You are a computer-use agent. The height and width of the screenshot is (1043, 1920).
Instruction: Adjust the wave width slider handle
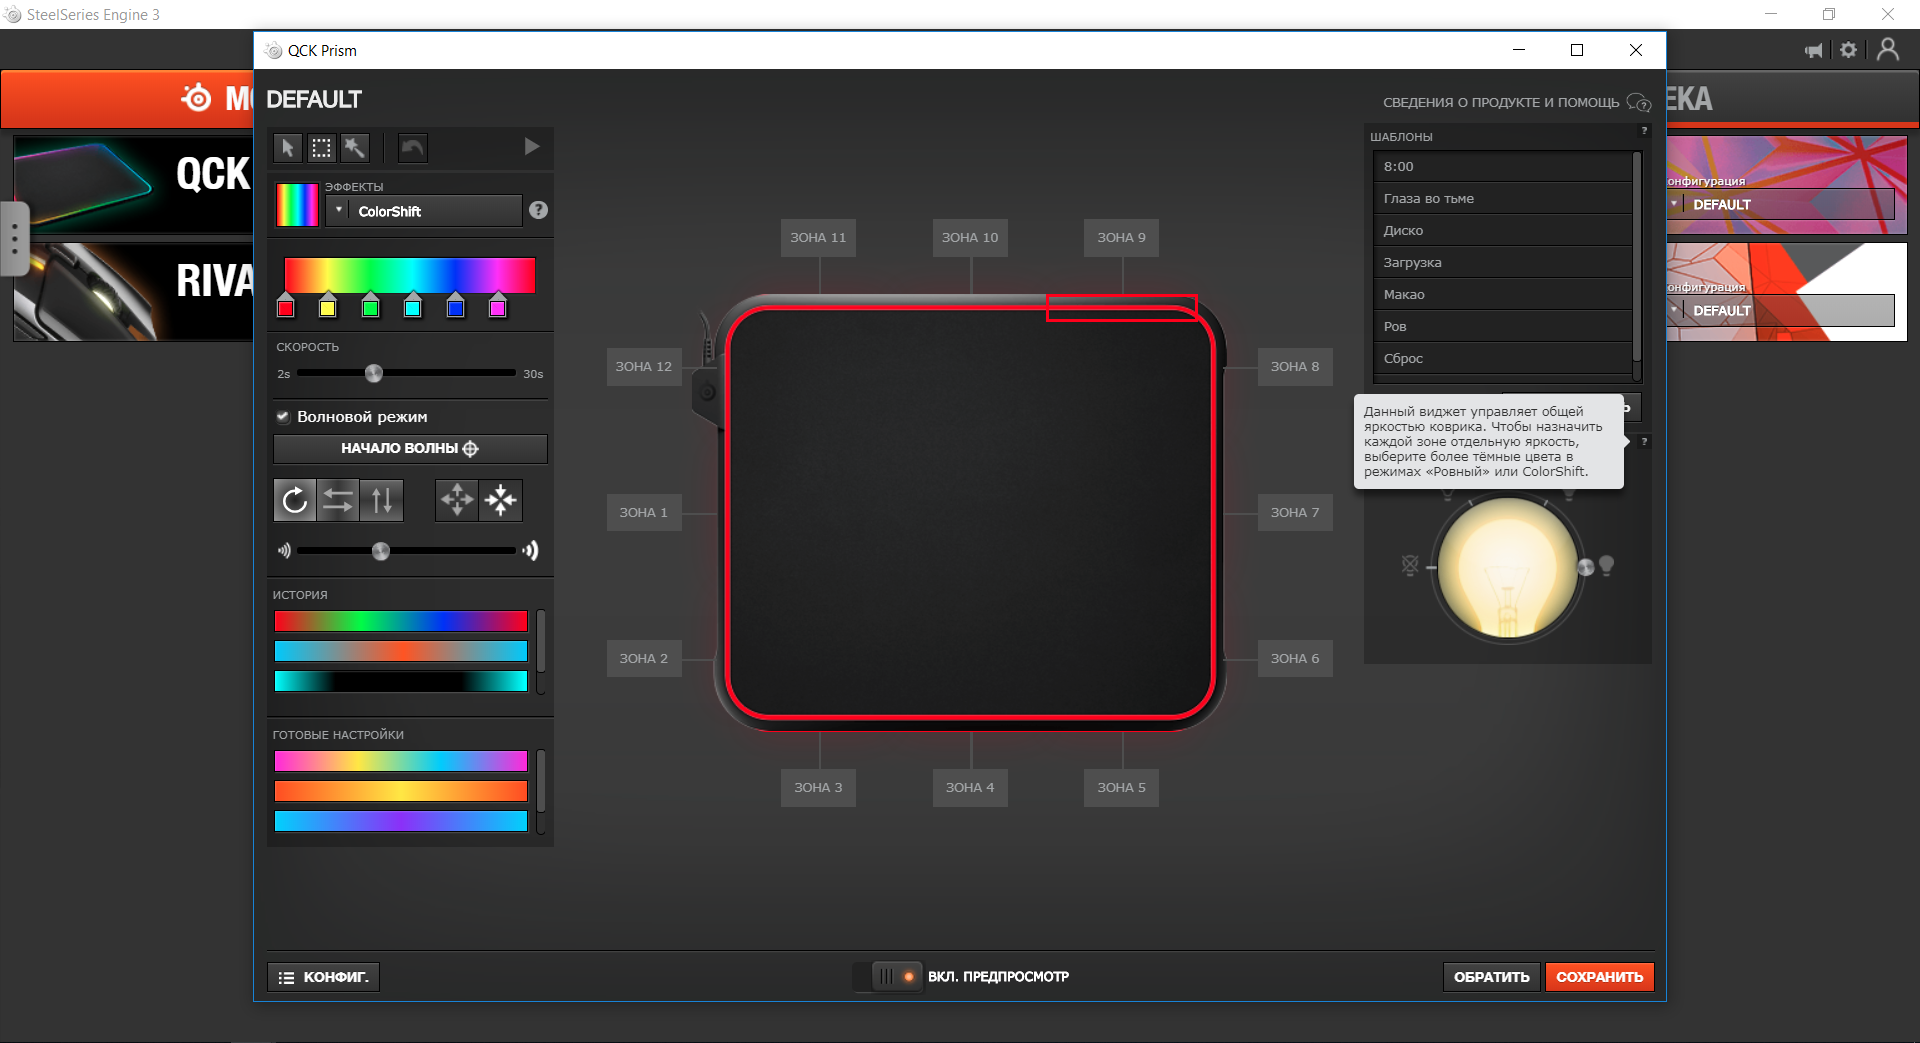tap(380, 551)
